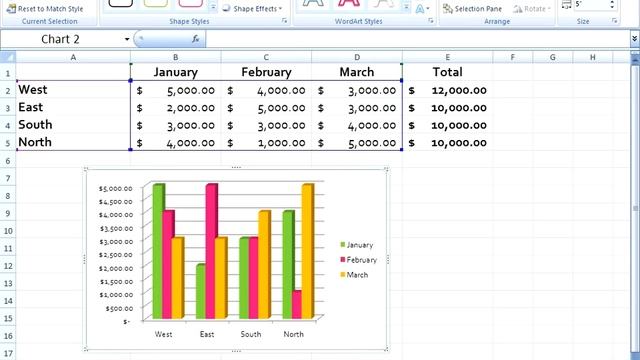Open WordArt Styles dialog launcher
This screenshot has height=360, width=640.
point(431,21)
